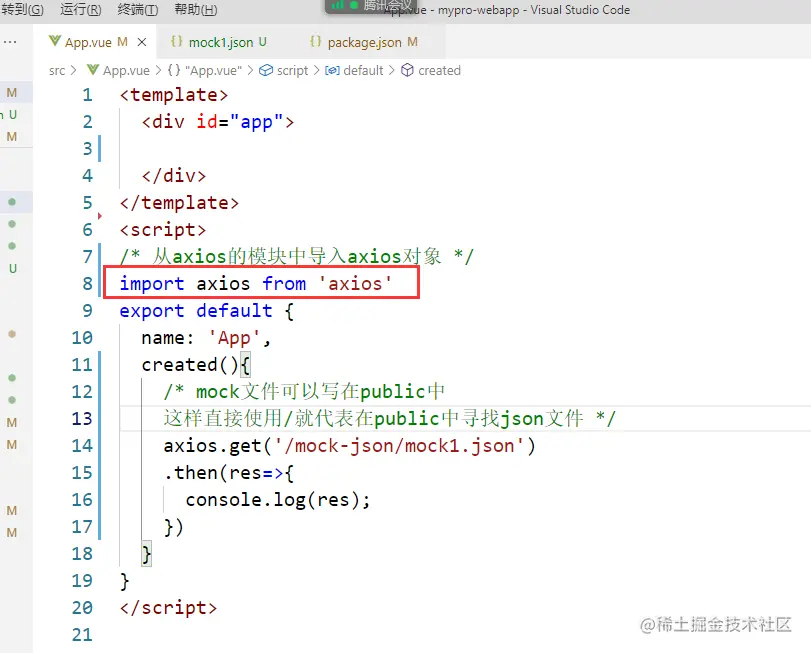Click the method cube icon before created
This screenshot has height=653, width=811.
pos(408,70)
